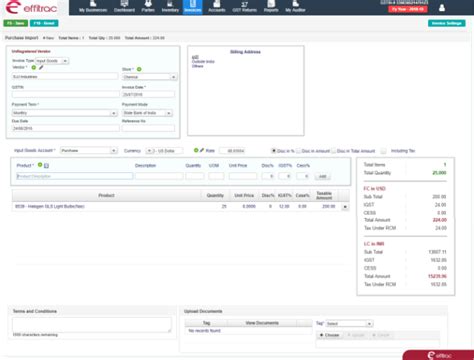This screenshot has height=360, width=474.
Task: Click the Choose file button
Action: 330,335
